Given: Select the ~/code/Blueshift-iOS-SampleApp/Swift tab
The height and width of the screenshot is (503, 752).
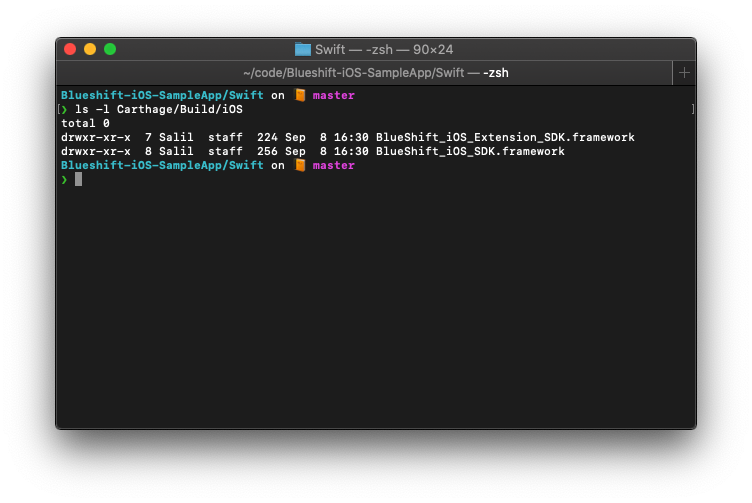Looking at the screenshot, I should point(364,73).
